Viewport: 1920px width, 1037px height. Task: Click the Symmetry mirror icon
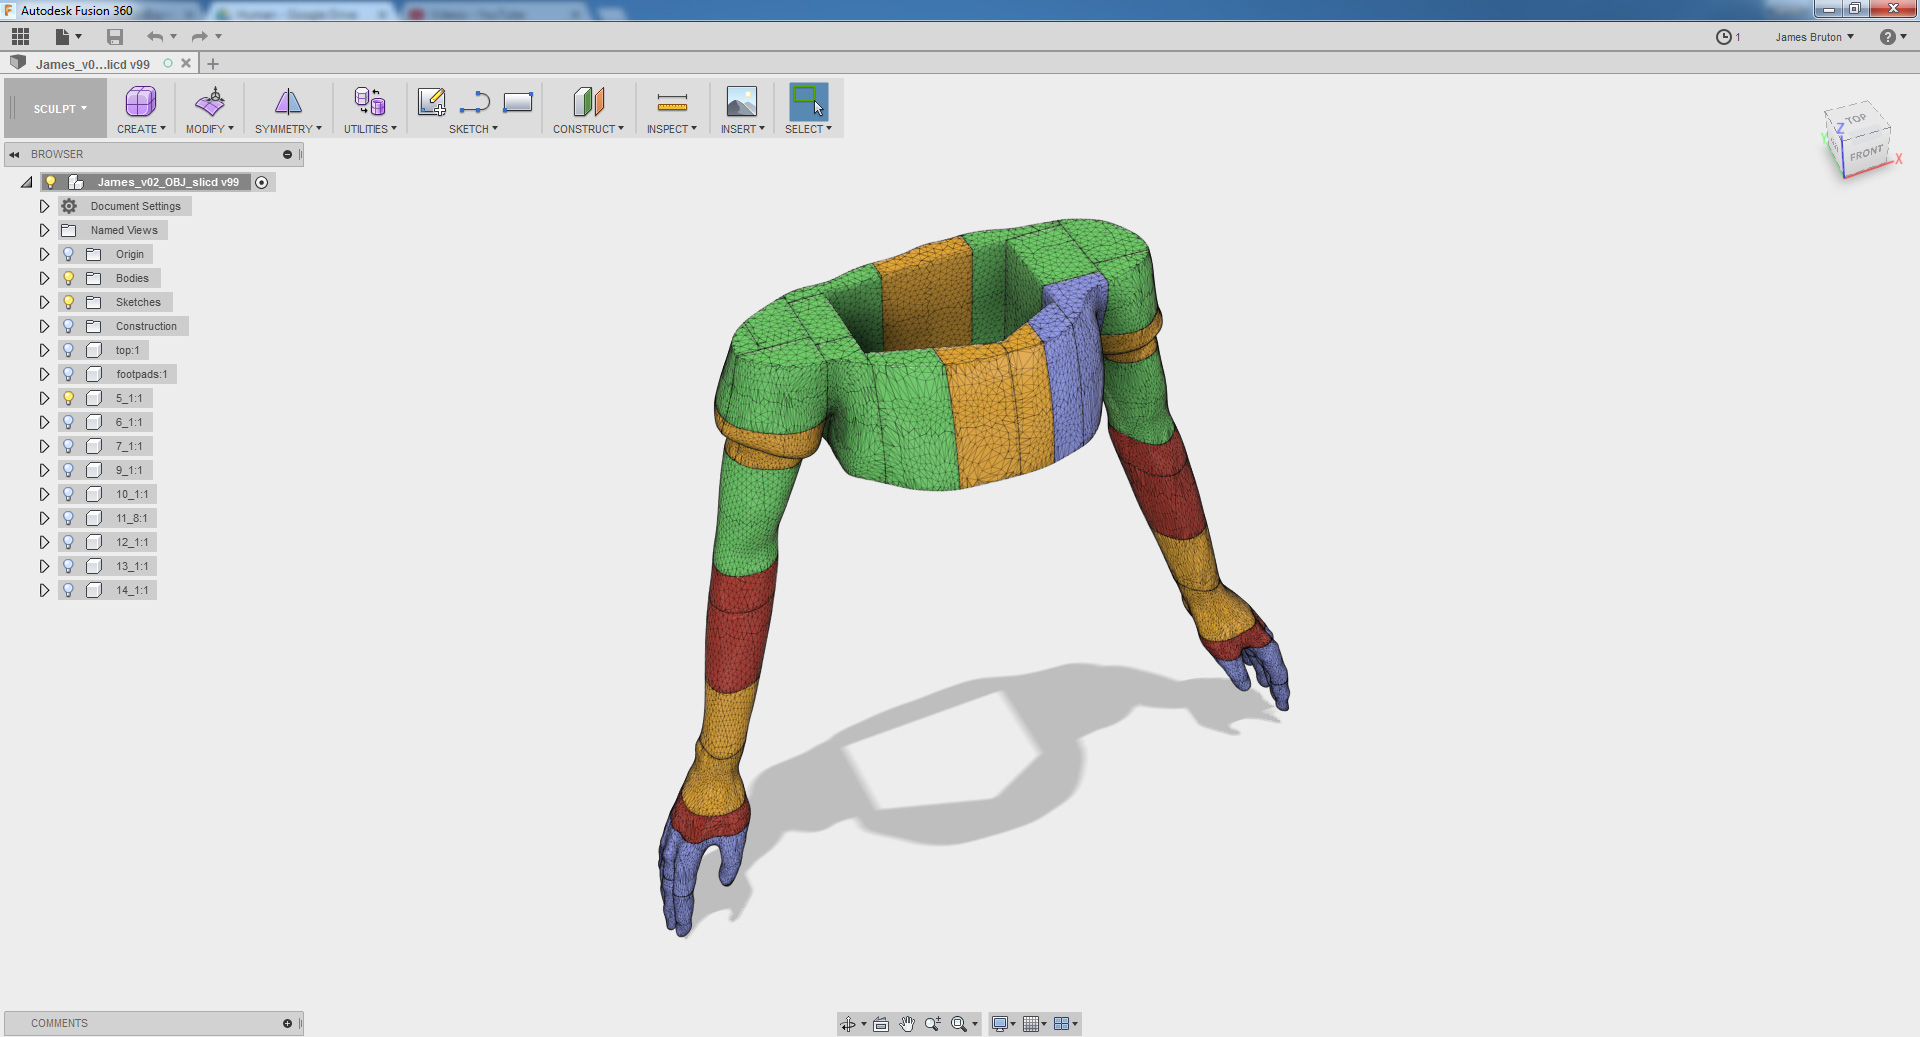(x=288, y=102)
